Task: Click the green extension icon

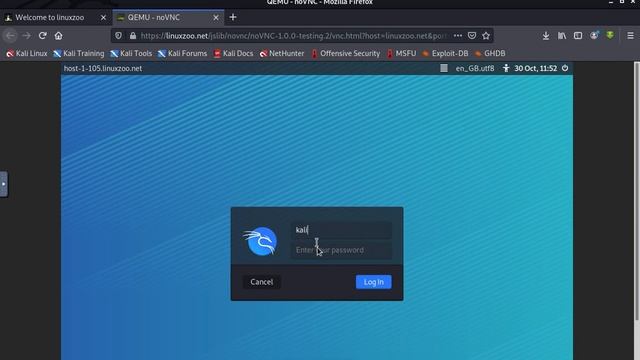Action: pyautogui.click(x=610, y=36)
